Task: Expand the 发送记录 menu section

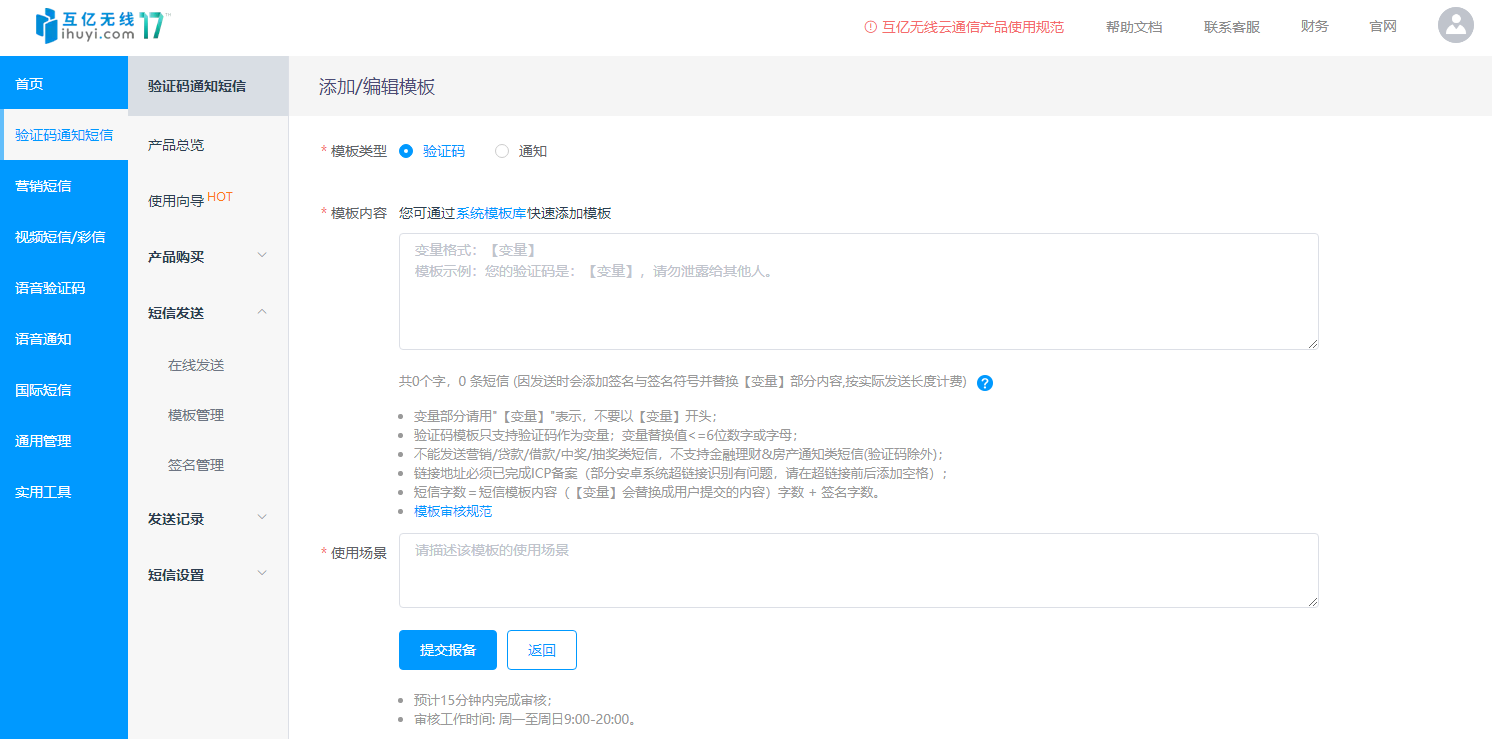Action: click(207, 519)
